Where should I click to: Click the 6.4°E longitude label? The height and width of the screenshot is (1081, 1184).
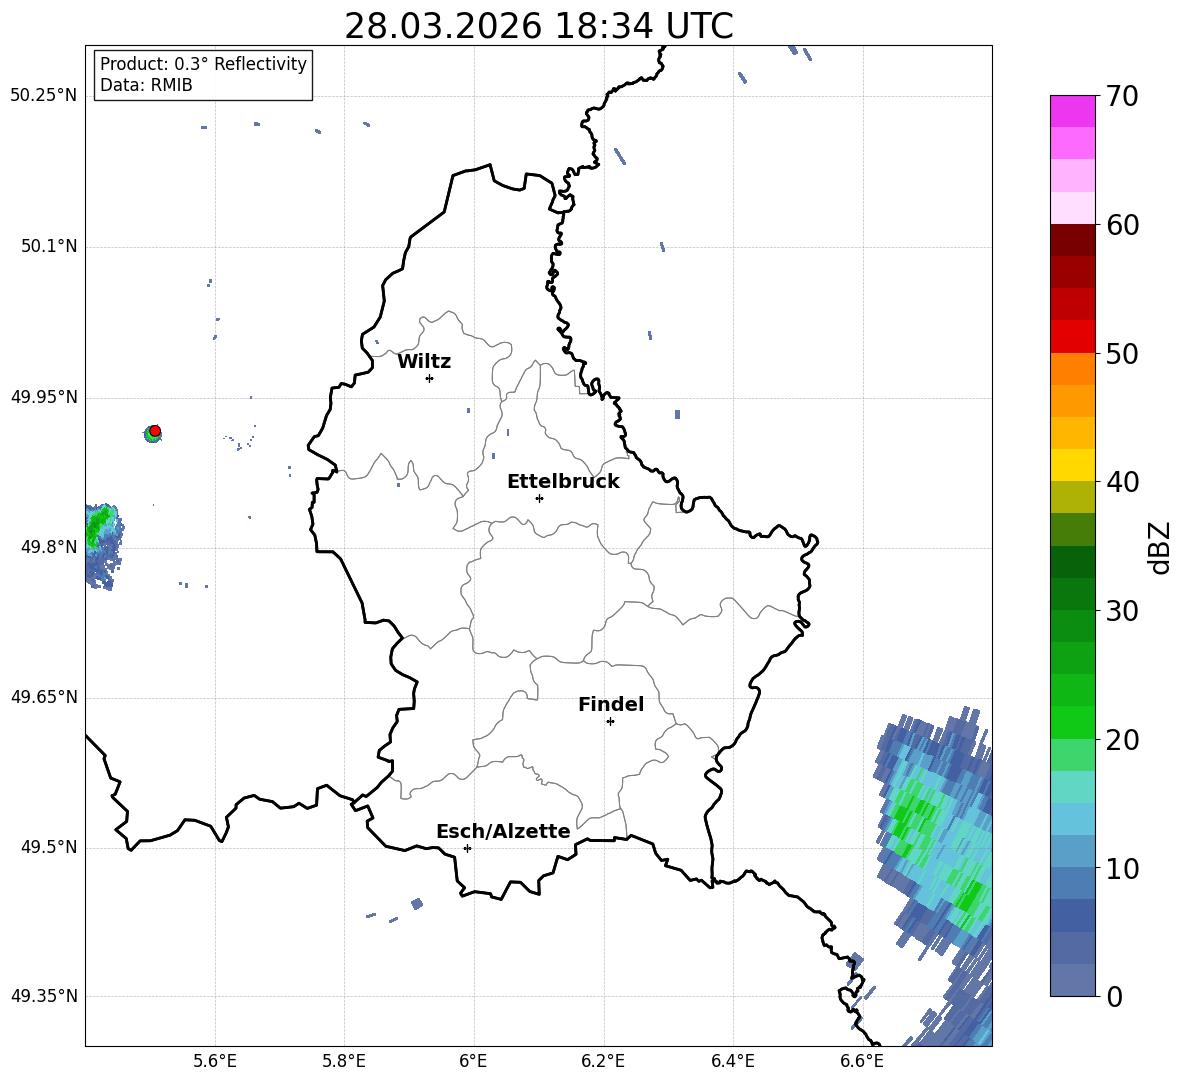[732, 1062]
